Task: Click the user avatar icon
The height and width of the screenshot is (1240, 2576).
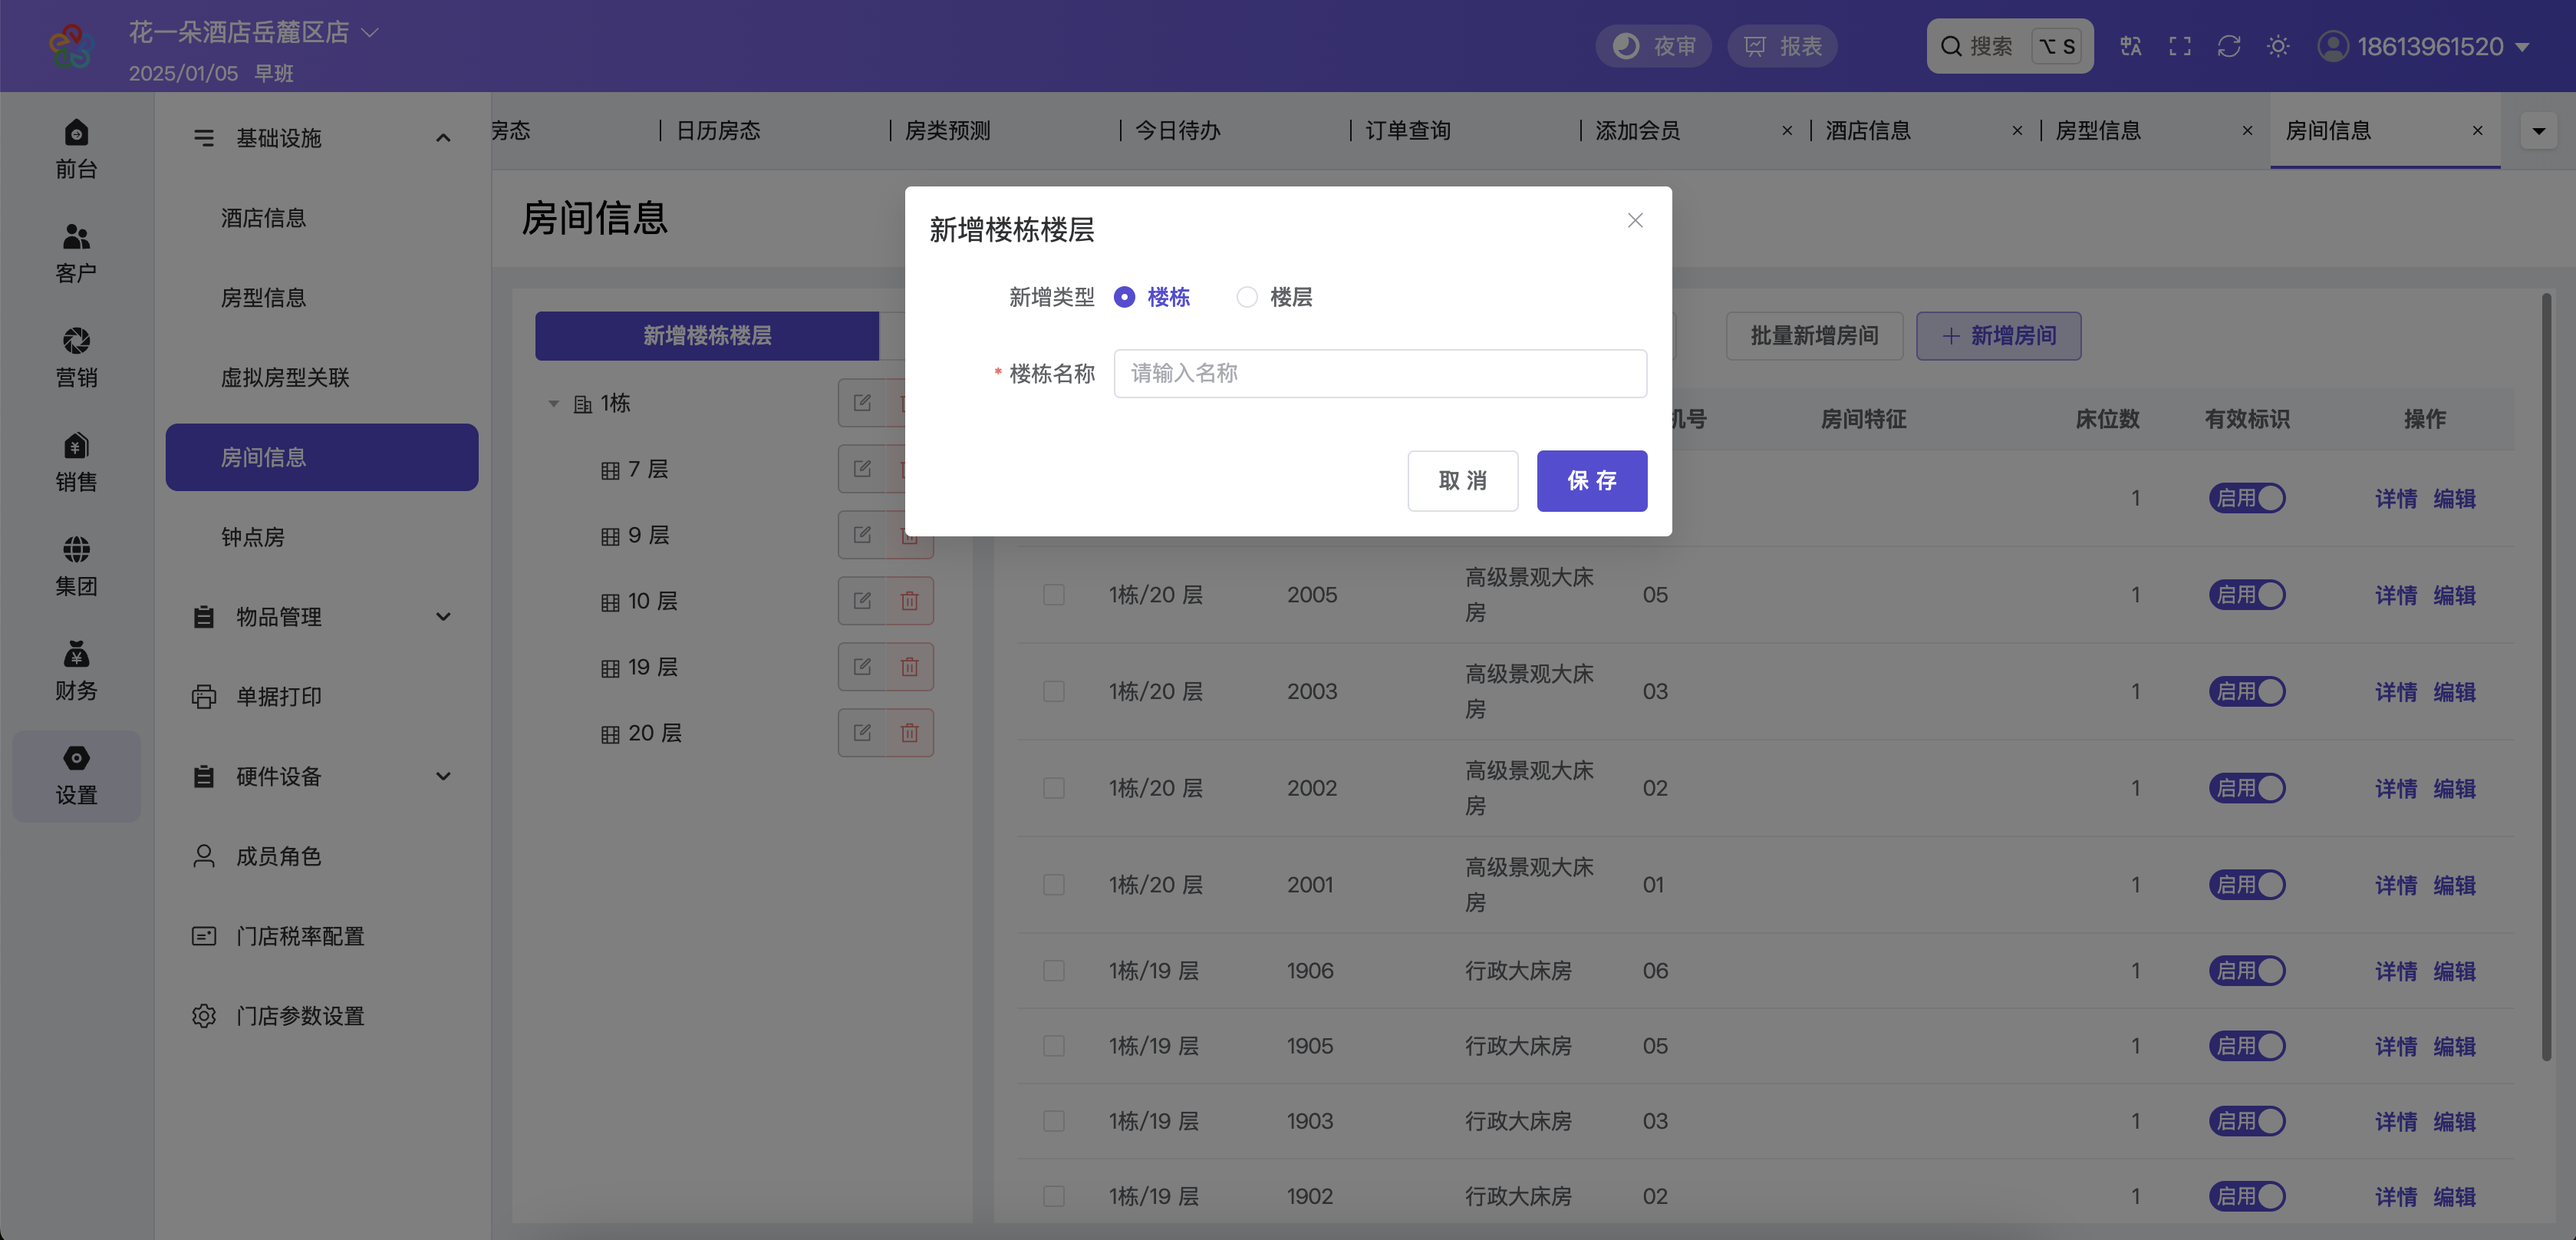Action: point(2332,46)
